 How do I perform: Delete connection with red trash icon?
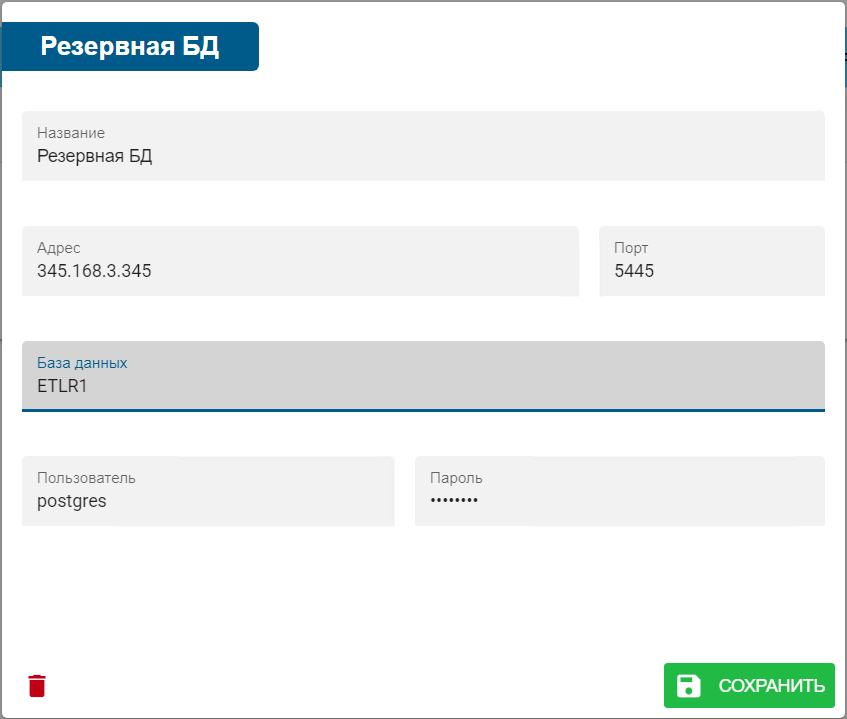click(37, 686)
